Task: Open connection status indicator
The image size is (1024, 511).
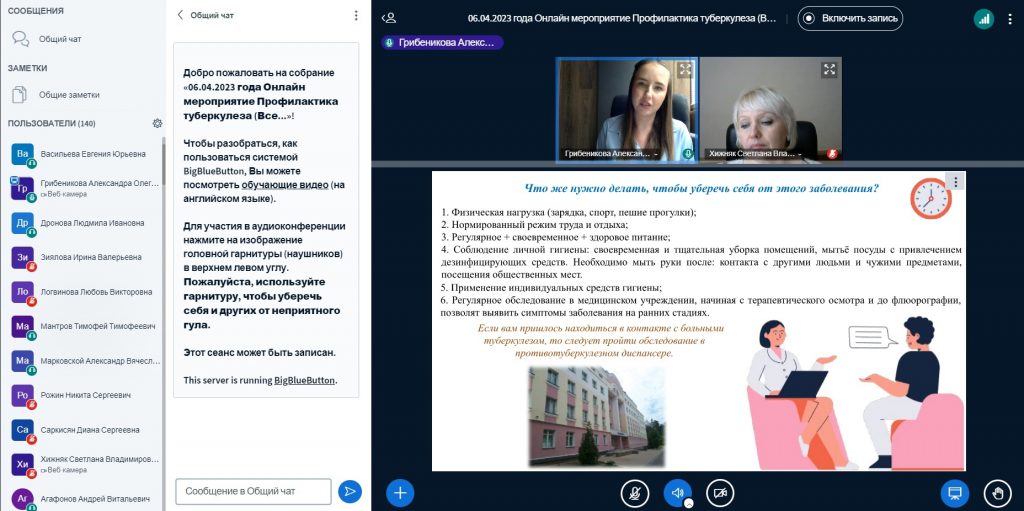Action: (x=984, y=18)
